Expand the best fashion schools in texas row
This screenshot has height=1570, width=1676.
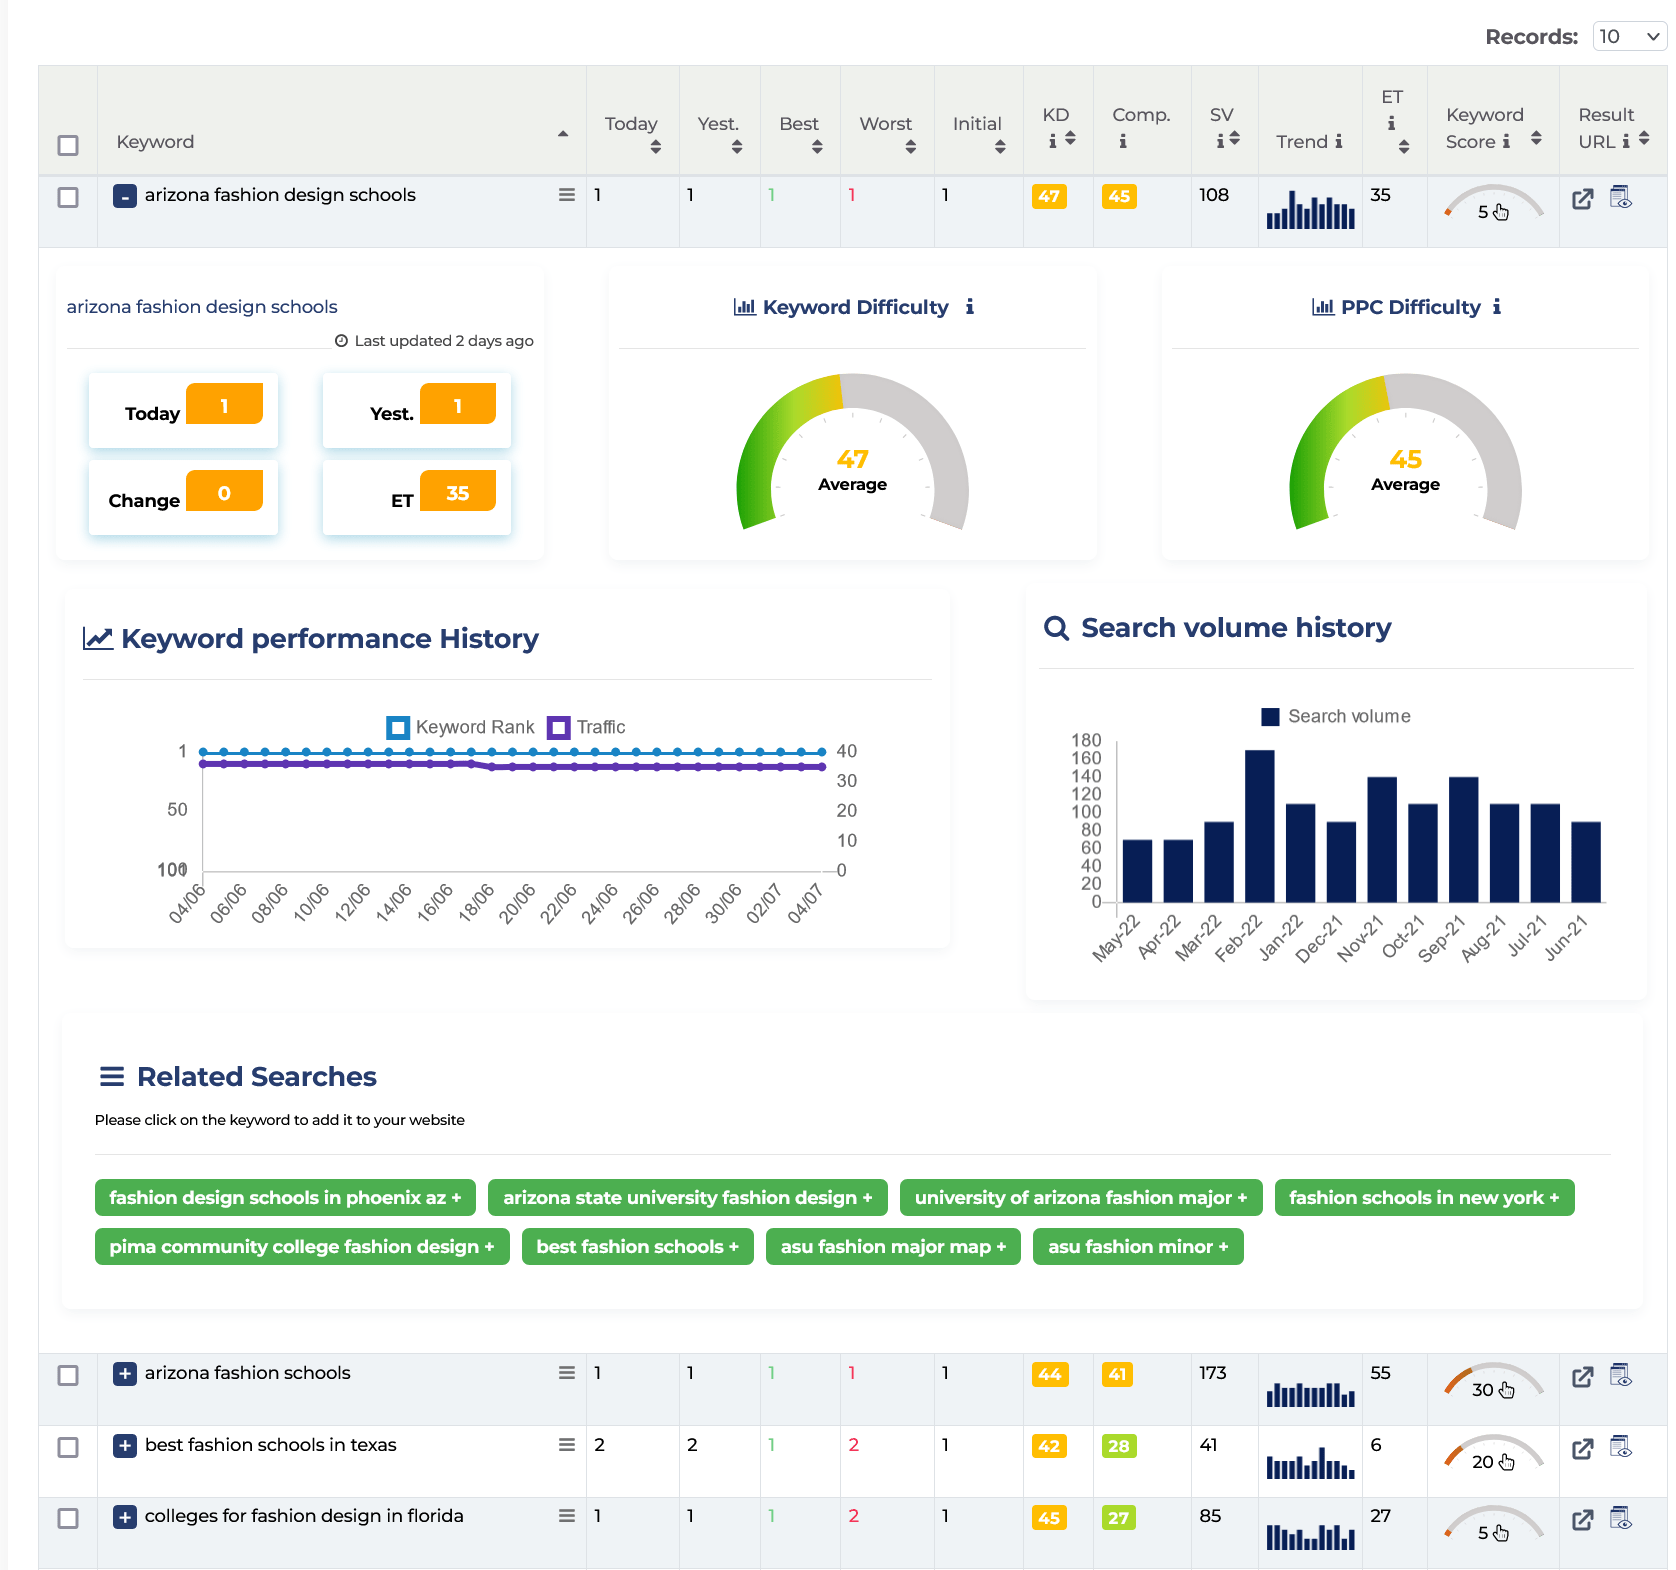(x=124, y=1446)
